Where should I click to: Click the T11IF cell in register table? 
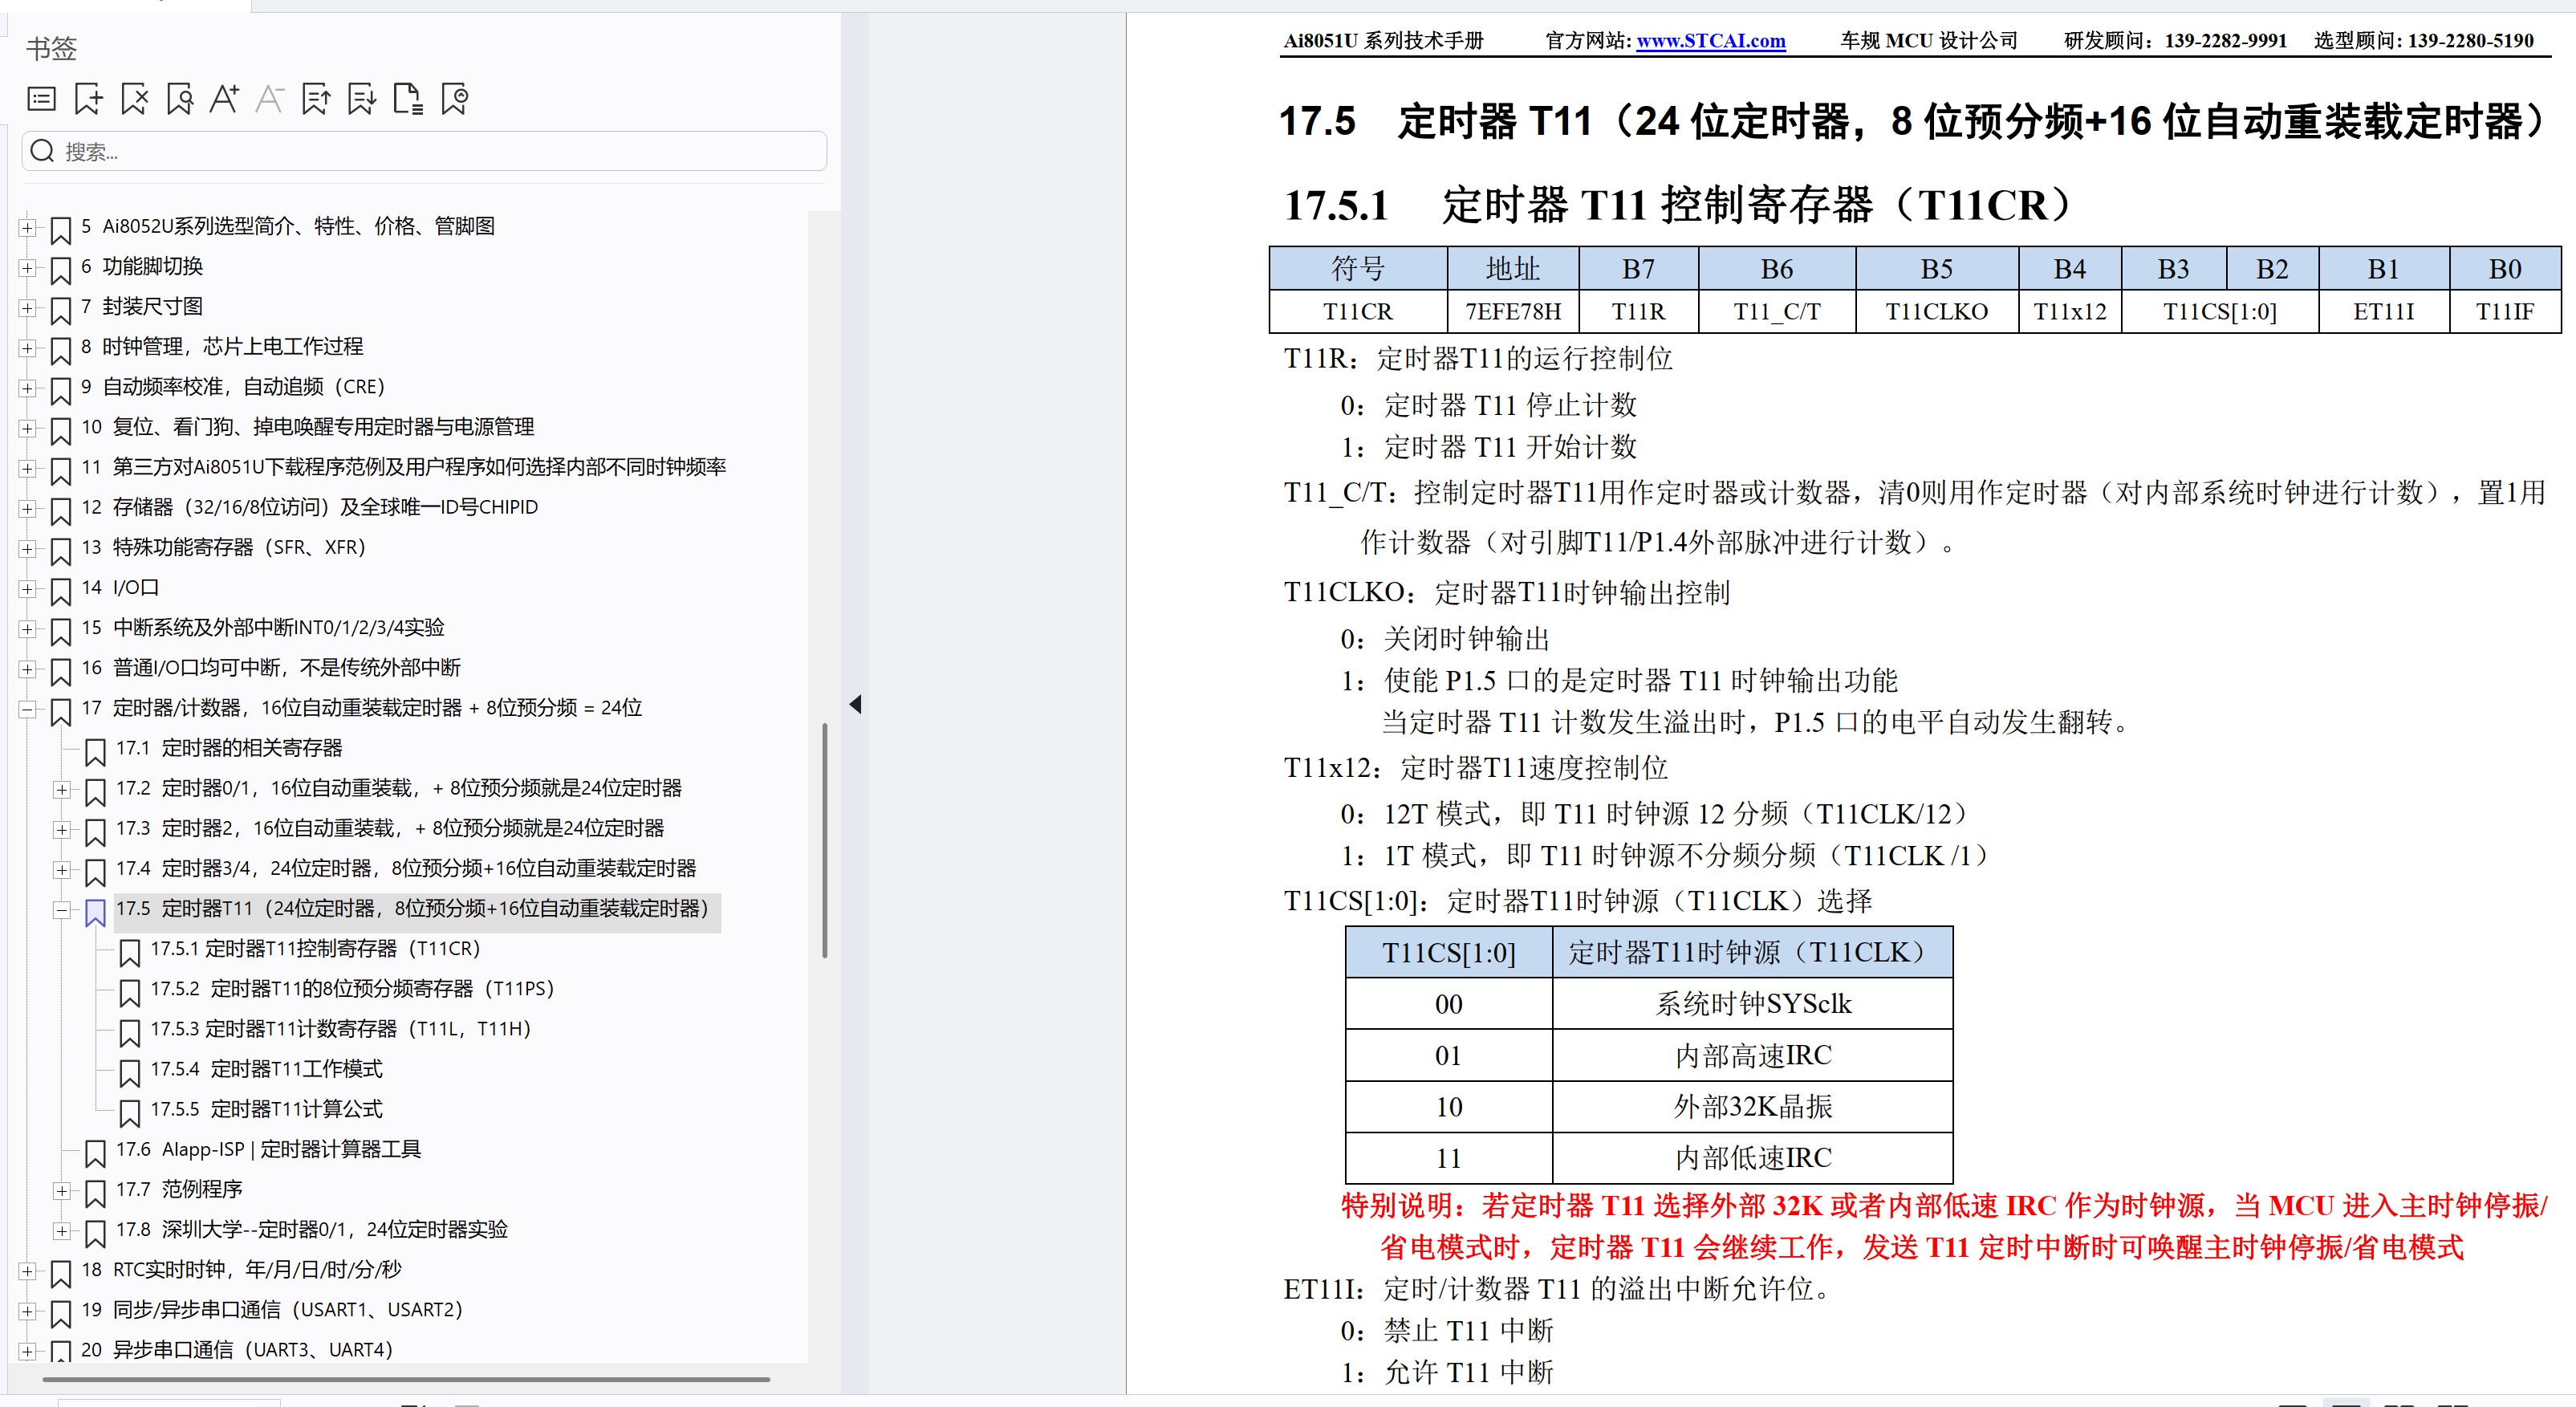pos(2505,312)
